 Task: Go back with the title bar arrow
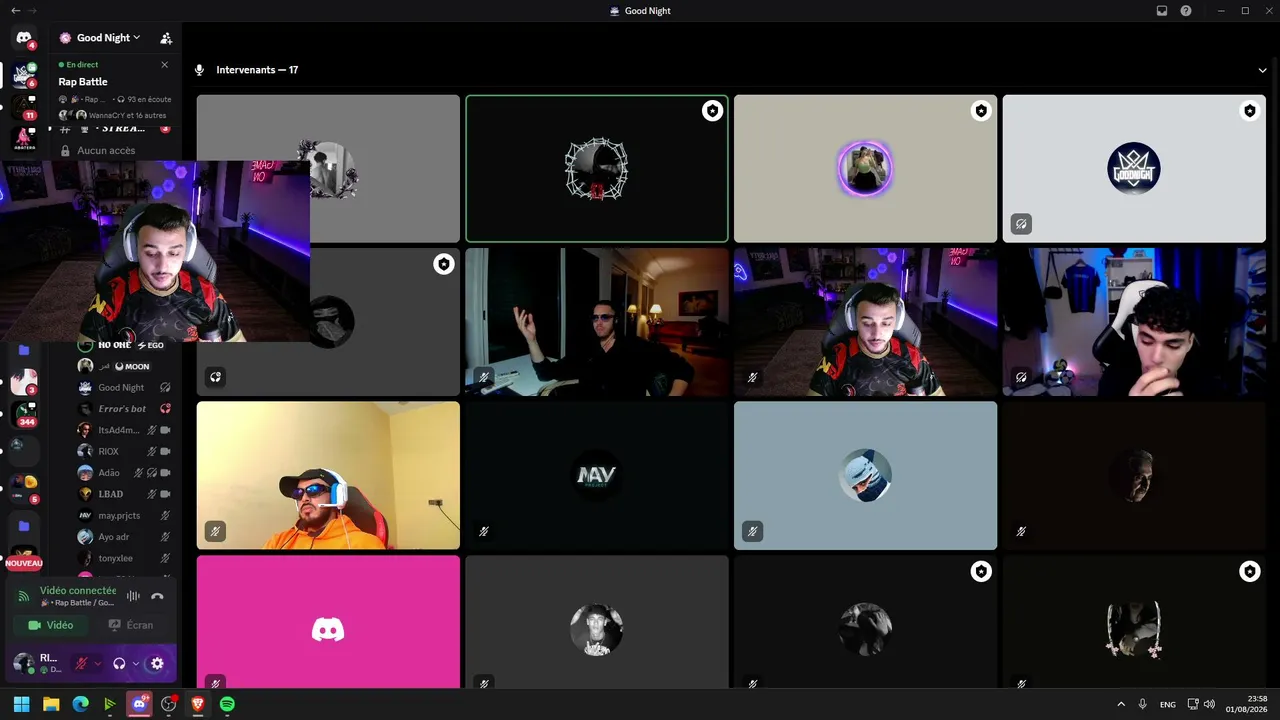click(x=14, y=10)
